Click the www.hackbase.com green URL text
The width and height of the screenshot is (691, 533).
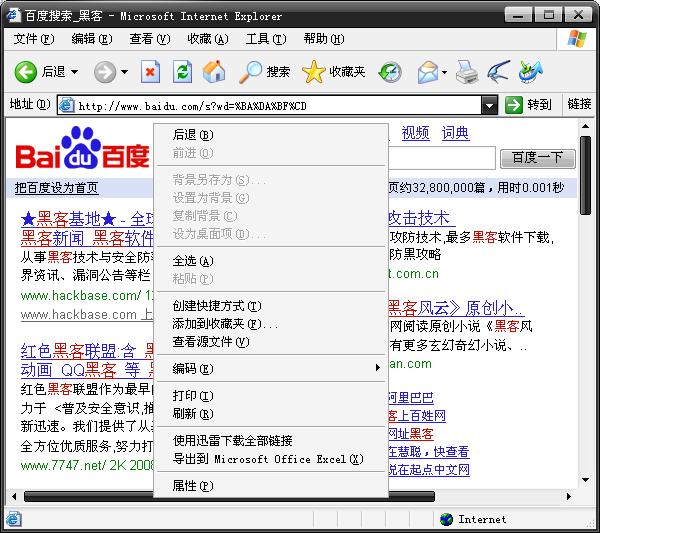click(x=81, y=295)
